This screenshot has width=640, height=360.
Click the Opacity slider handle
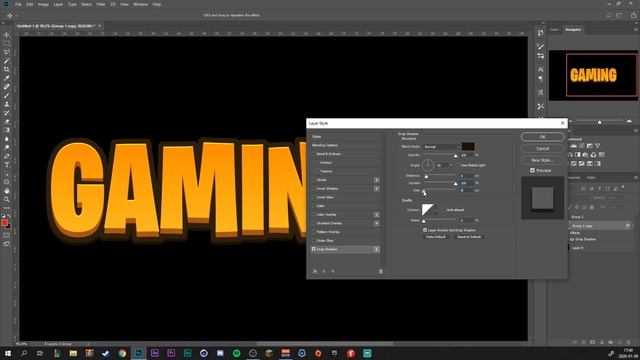pos(456,156)
